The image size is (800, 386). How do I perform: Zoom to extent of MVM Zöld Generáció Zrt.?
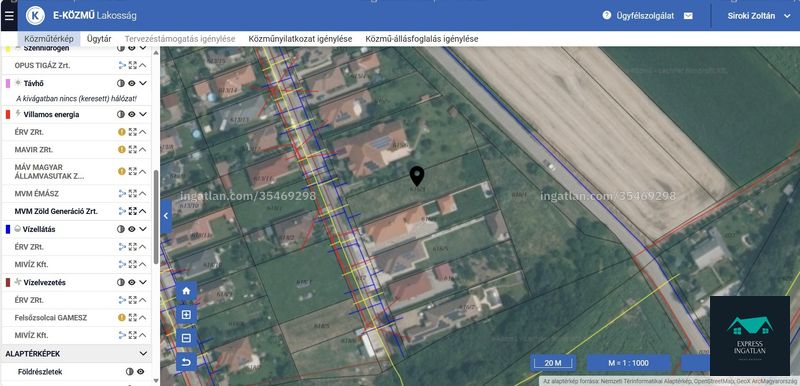pos(133,211)
